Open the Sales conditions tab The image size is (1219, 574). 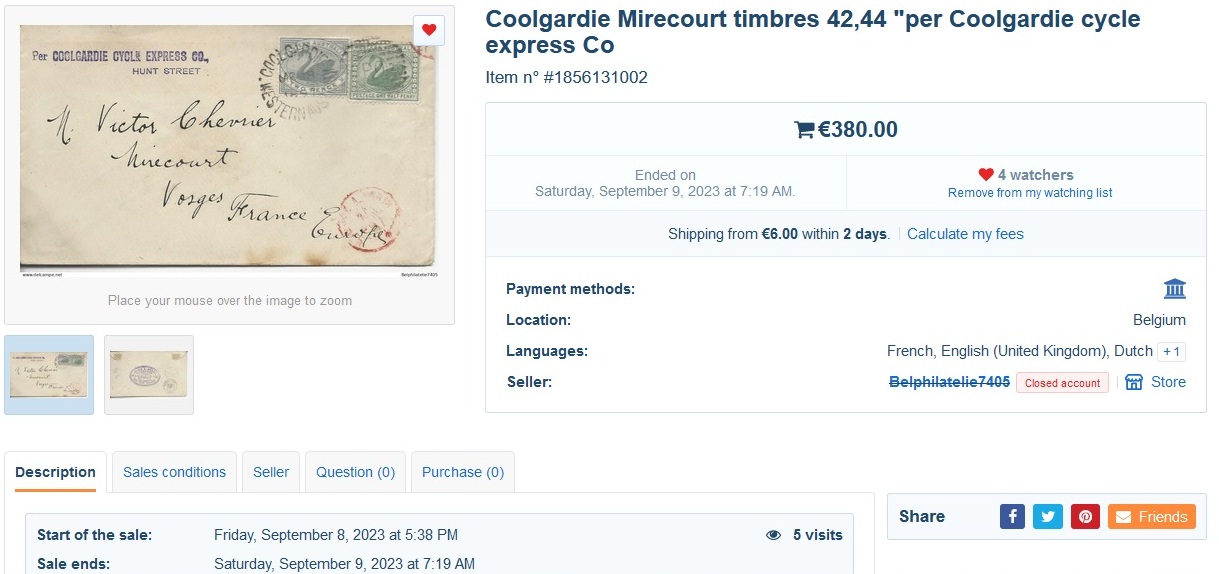pyautogui.click(x=174, y=472)
